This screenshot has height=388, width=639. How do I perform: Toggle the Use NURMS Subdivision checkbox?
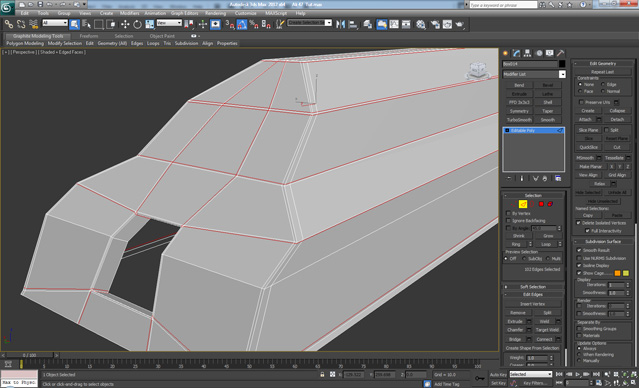pyautogui.click(x=579, y=258)
